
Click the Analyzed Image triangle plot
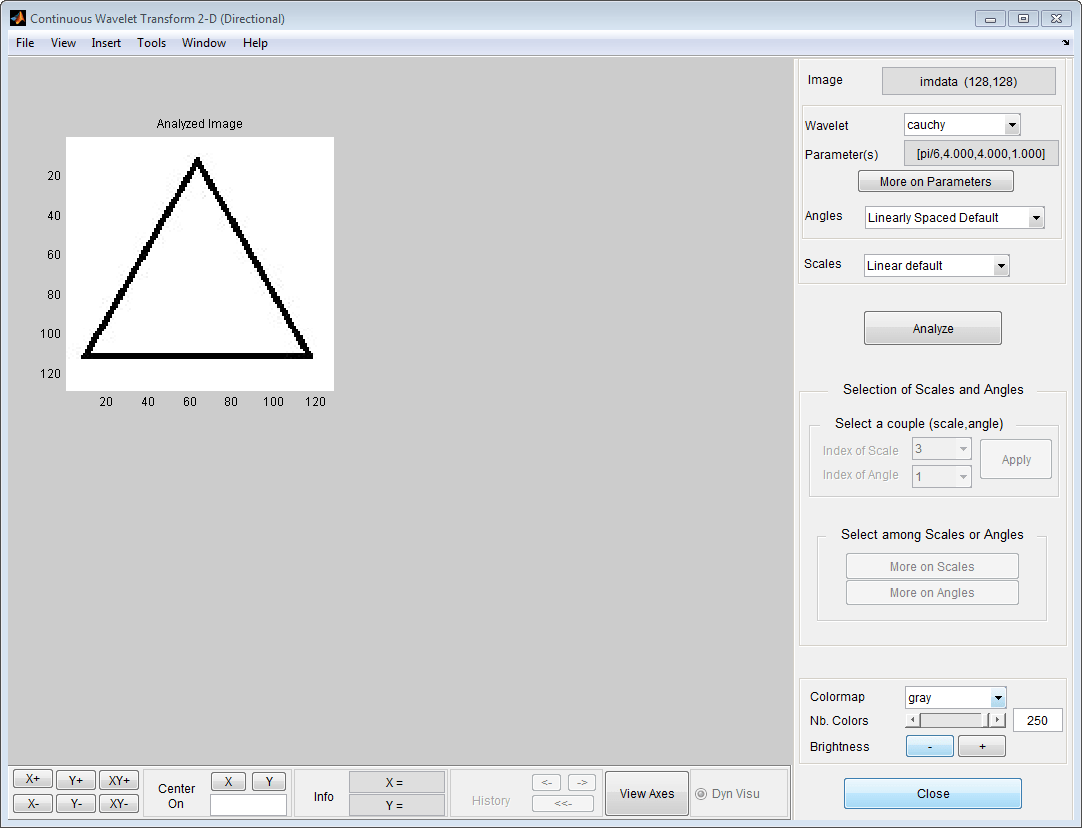point(199,264)
